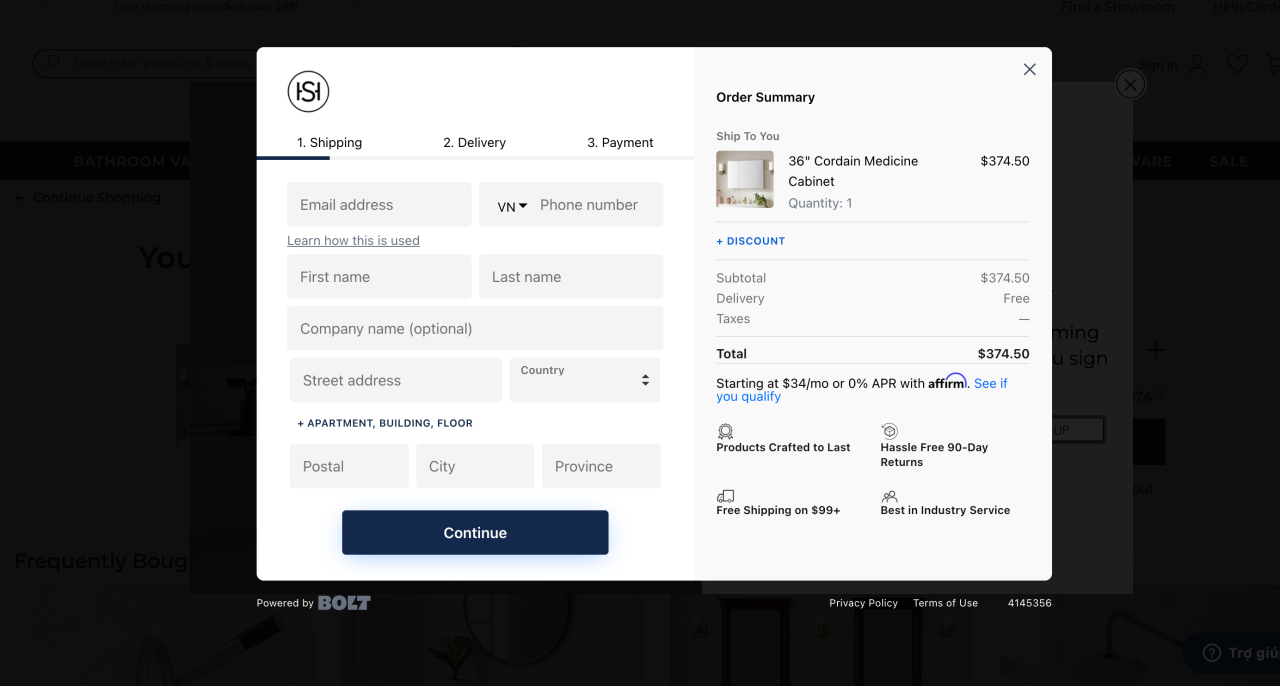Open the Country dropdown
This screenshot has height=686, width=1280.
click(585, 380)
